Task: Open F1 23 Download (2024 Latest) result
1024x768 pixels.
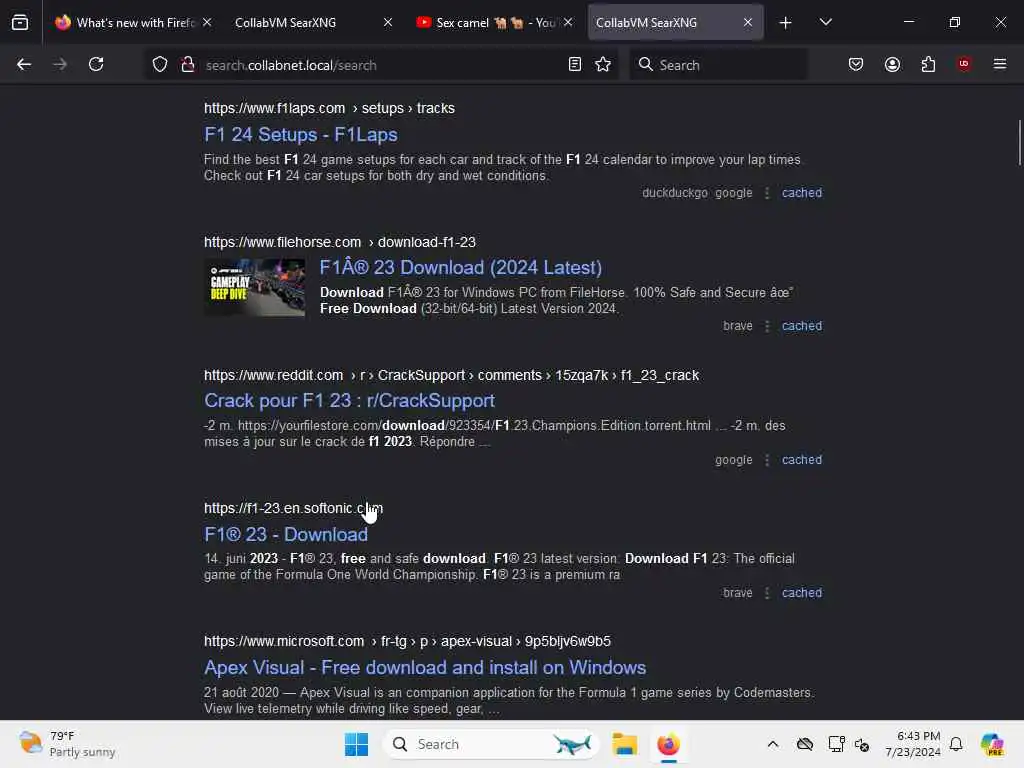Action: click(460, 267)
